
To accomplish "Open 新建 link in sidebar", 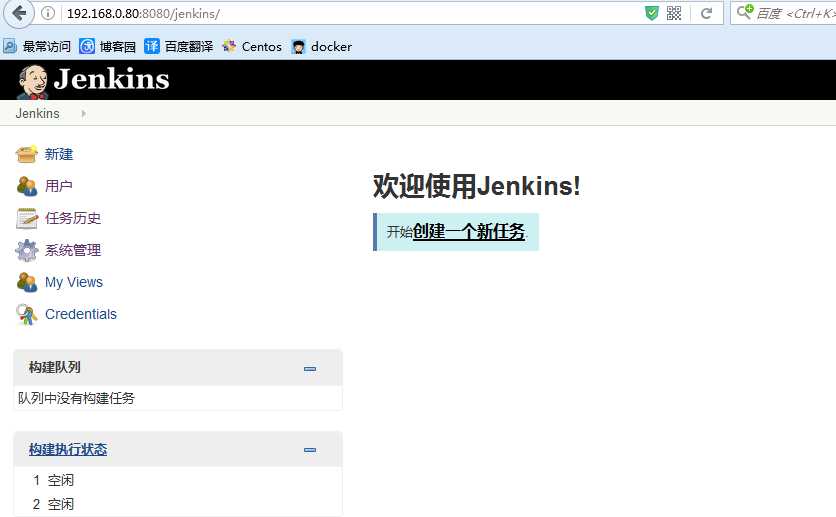I will point(59,154).
